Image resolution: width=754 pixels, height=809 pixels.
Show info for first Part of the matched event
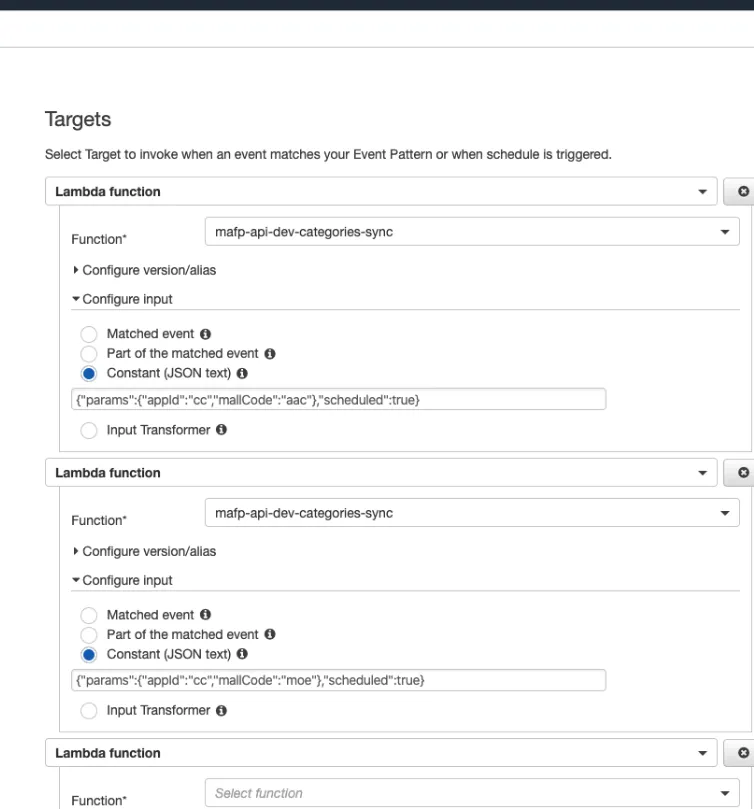(x=270, y=353)
